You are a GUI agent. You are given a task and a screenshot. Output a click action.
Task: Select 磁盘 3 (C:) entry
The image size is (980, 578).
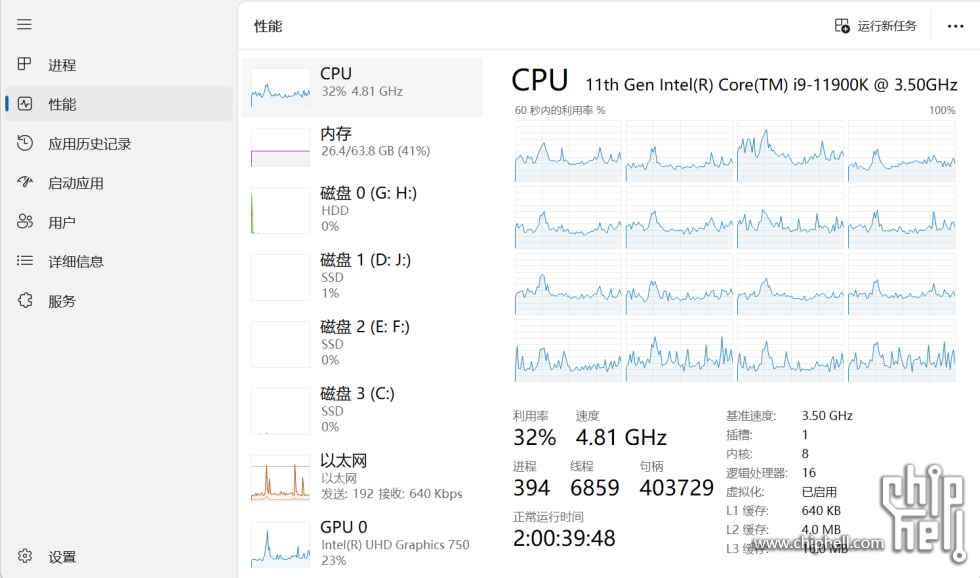pos(362,411)
